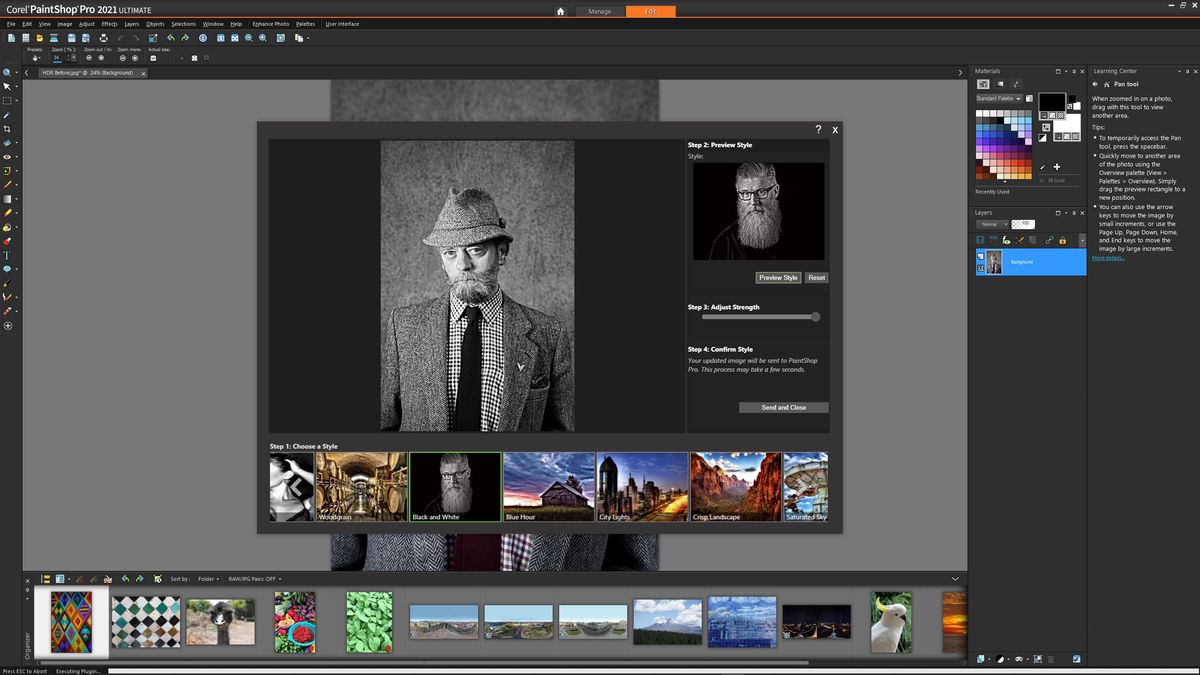Click the Undo icon in the standard toolbar

pyautogui.click(x=171, y=38)
